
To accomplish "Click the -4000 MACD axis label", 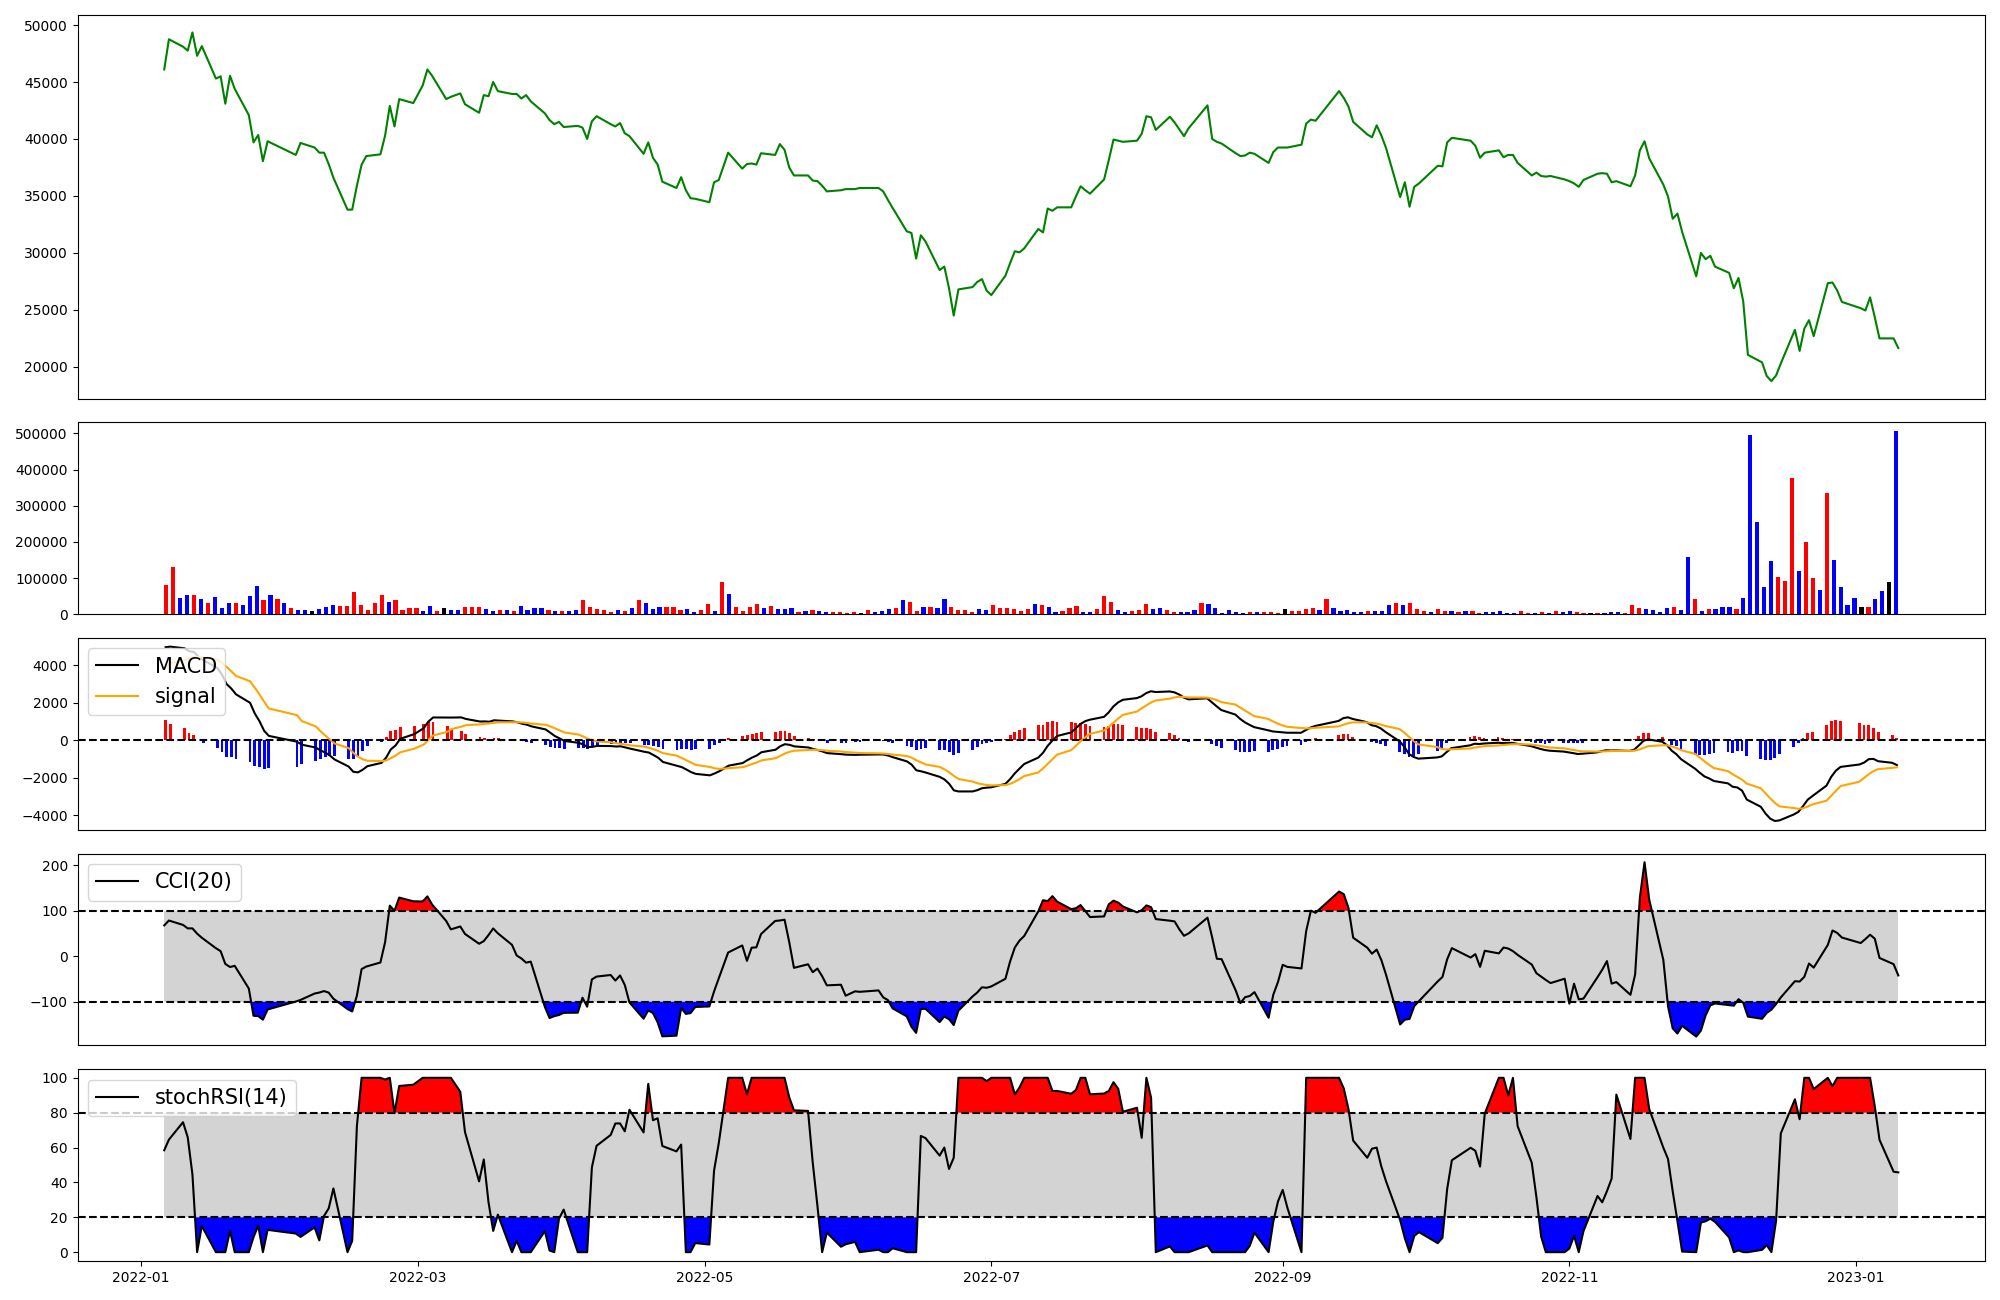I will point(43,816).
